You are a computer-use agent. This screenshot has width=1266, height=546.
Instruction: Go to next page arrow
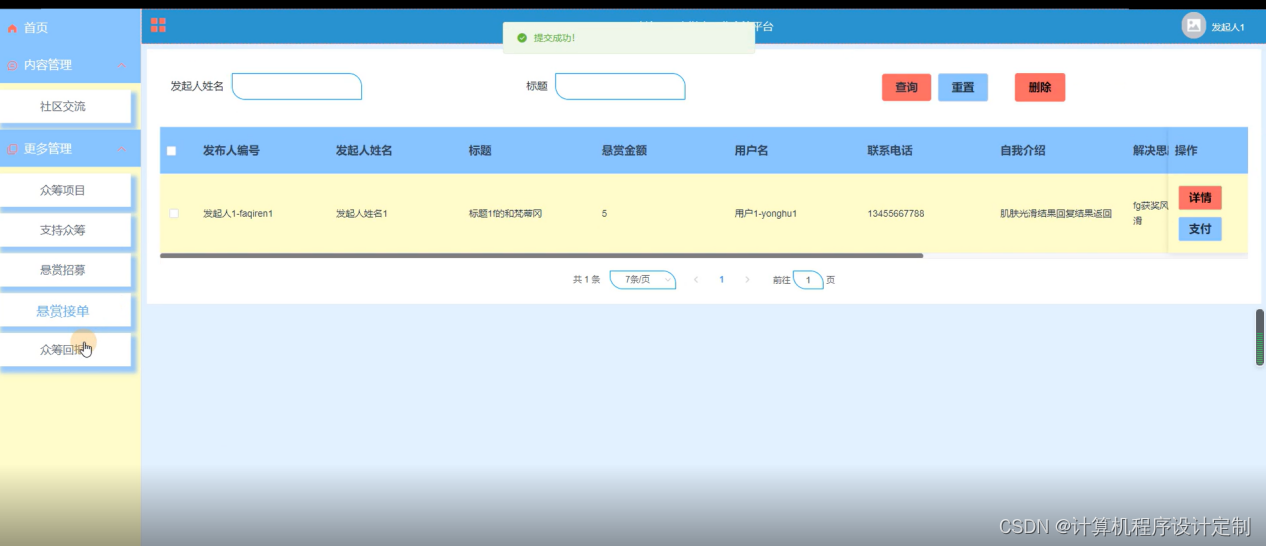[747, 280]
